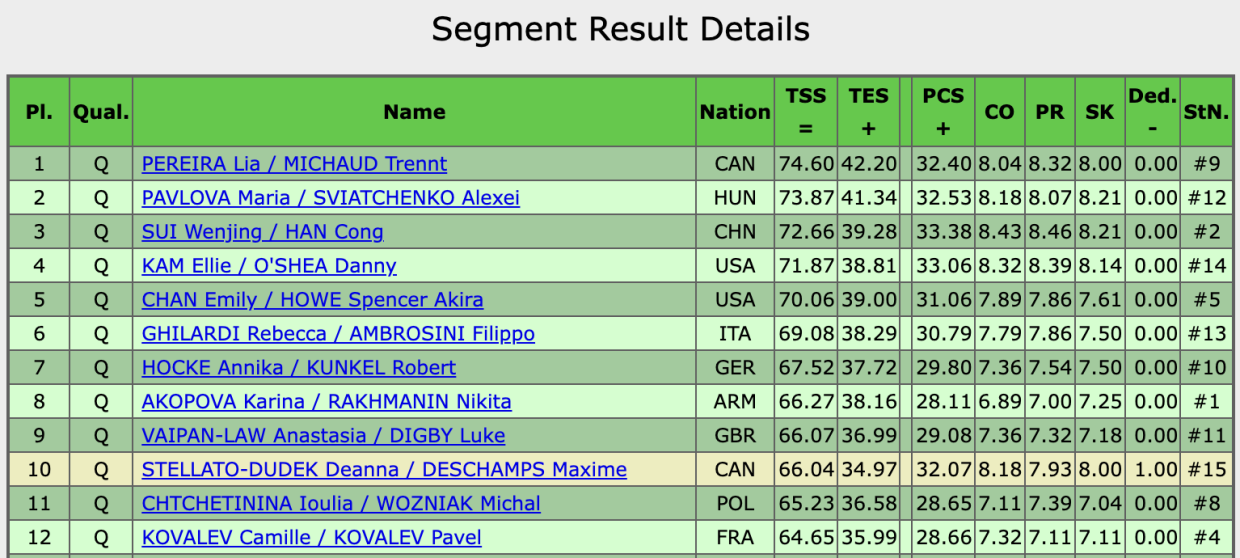Open PAVLOVA Maria / SVIATCHENKO Alexei link
Image resolution: width=1240 pixels, height=558 pixels.
pos(330,198)
